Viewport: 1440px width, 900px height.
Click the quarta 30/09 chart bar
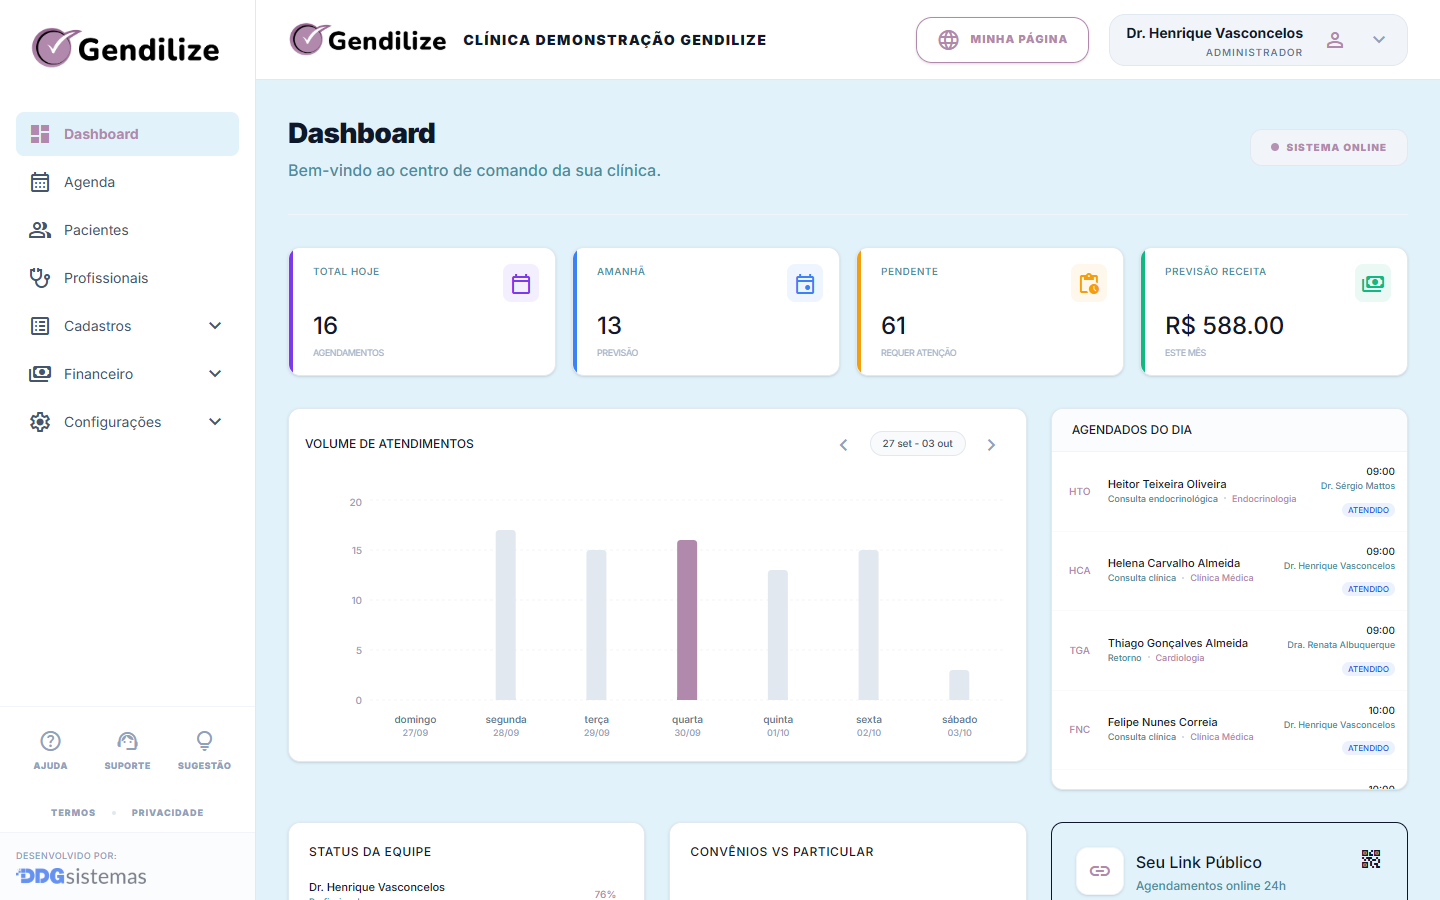coord(687,620)
